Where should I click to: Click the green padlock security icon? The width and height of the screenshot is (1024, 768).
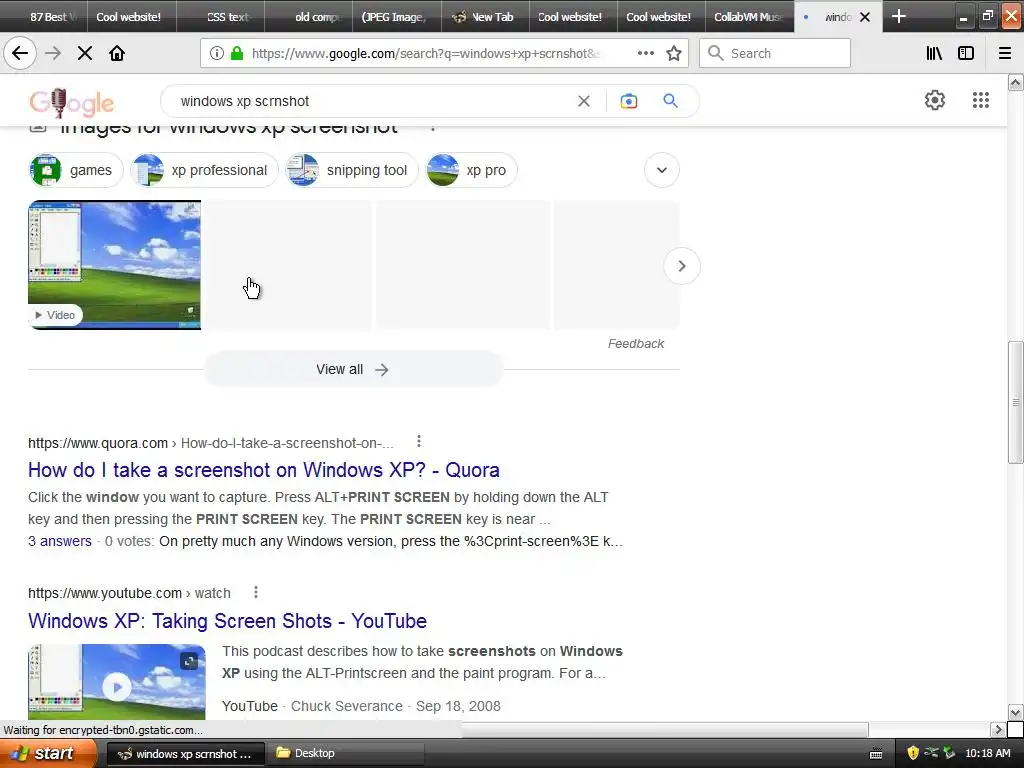(237, 53)
